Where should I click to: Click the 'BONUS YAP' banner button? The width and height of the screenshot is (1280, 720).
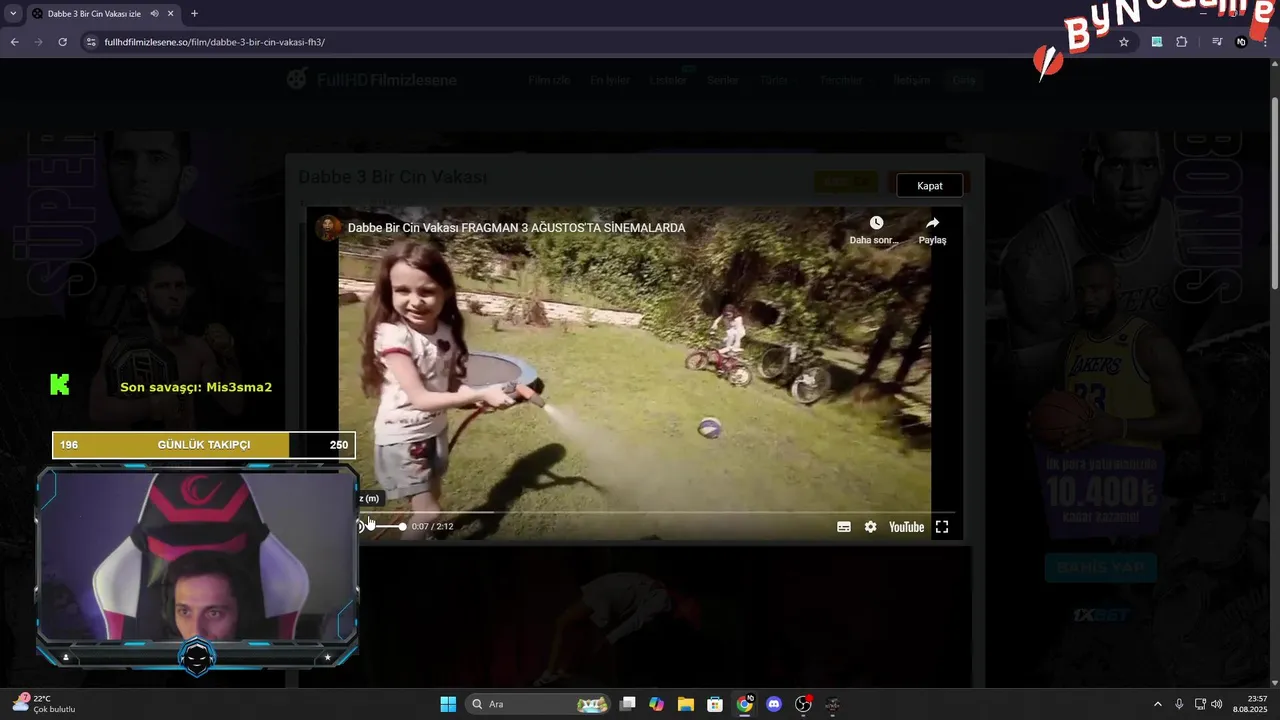tap(1101, 567)
